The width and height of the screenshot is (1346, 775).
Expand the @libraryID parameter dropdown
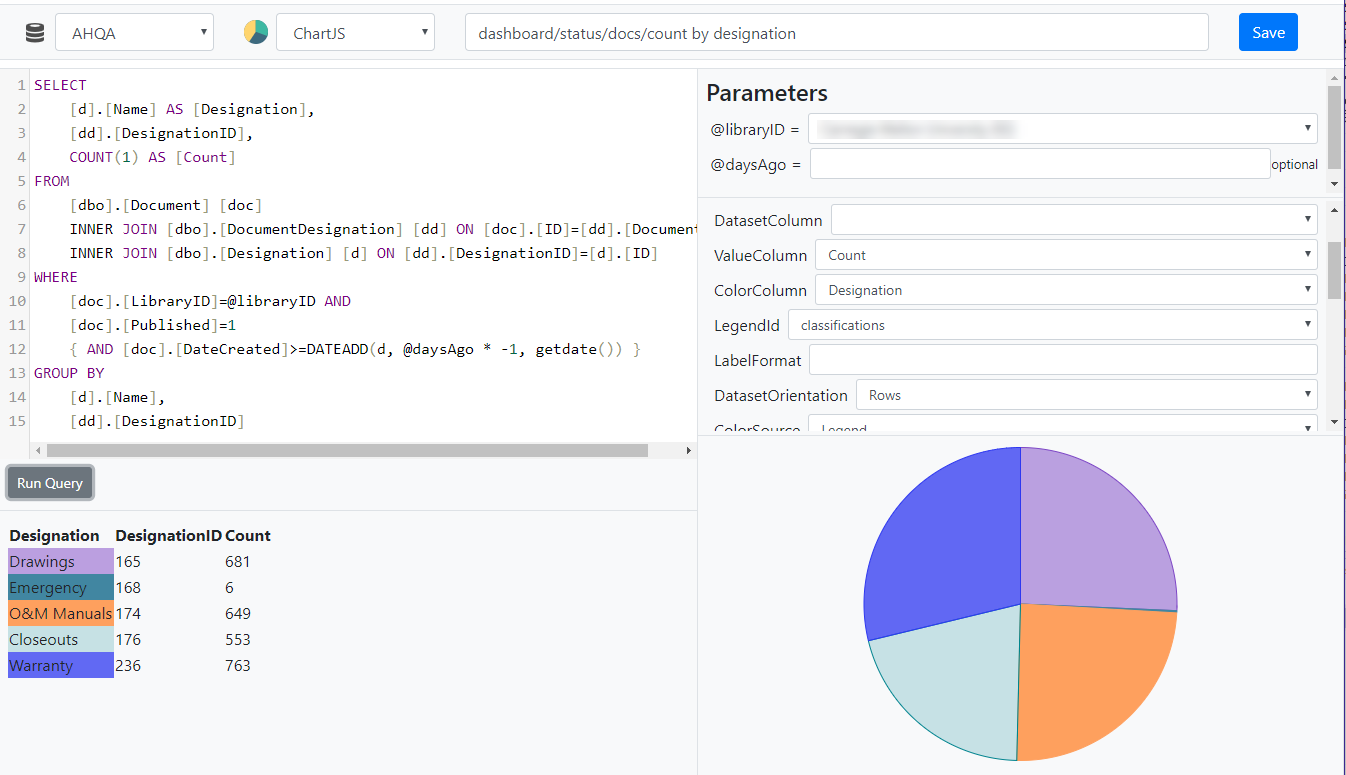[1062, 129]
